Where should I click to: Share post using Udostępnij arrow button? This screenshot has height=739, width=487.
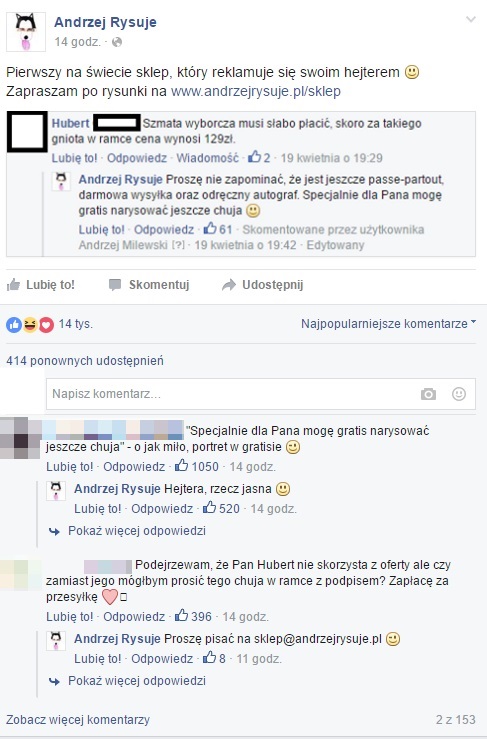coord(263,285)
